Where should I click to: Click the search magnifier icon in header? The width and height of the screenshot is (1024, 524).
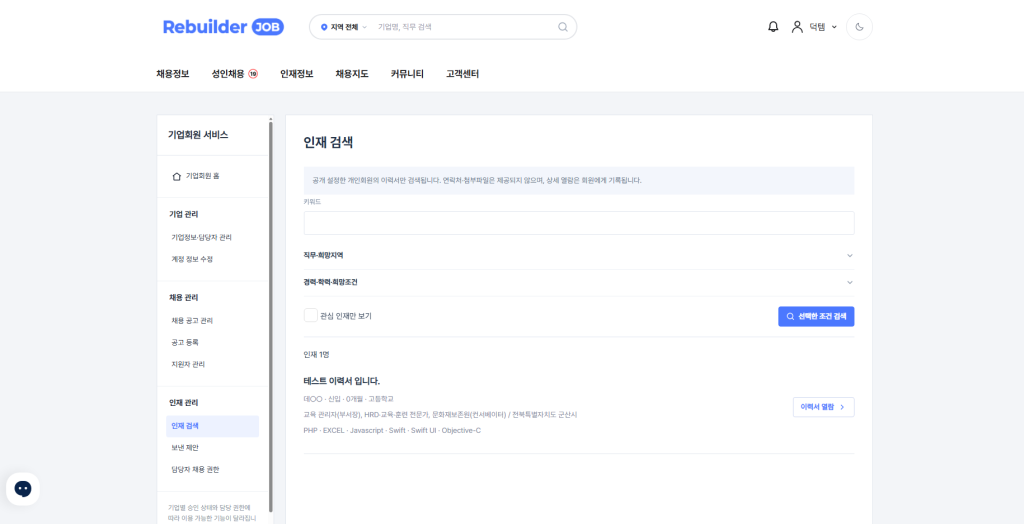click(x=562, y=27)
